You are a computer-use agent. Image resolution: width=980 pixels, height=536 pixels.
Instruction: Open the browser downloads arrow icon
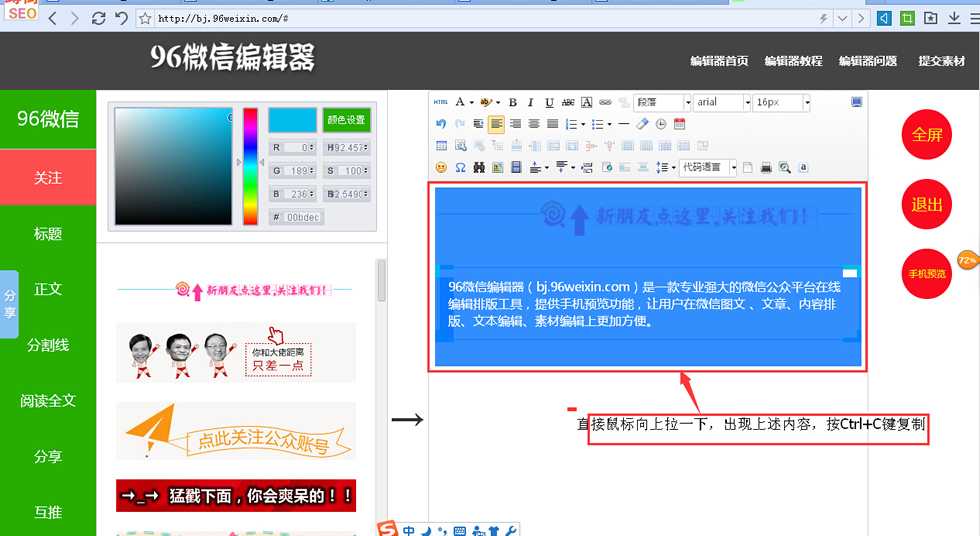(x=954, y=18)
